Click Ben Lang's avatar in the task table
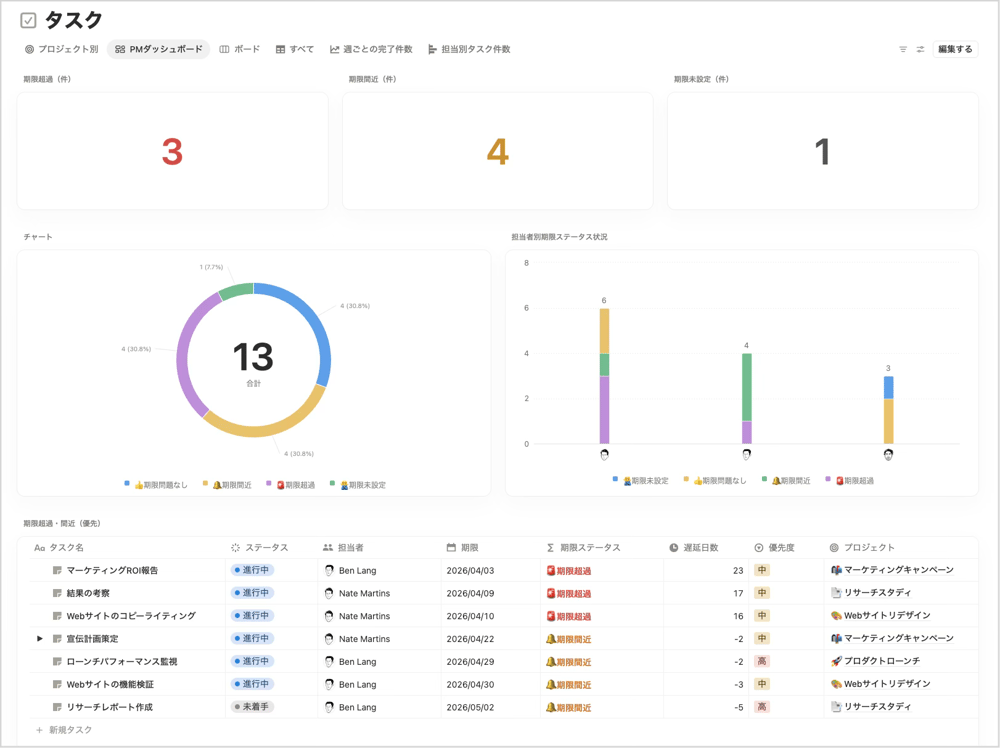The image size is (1000, 748). [331, 570]
